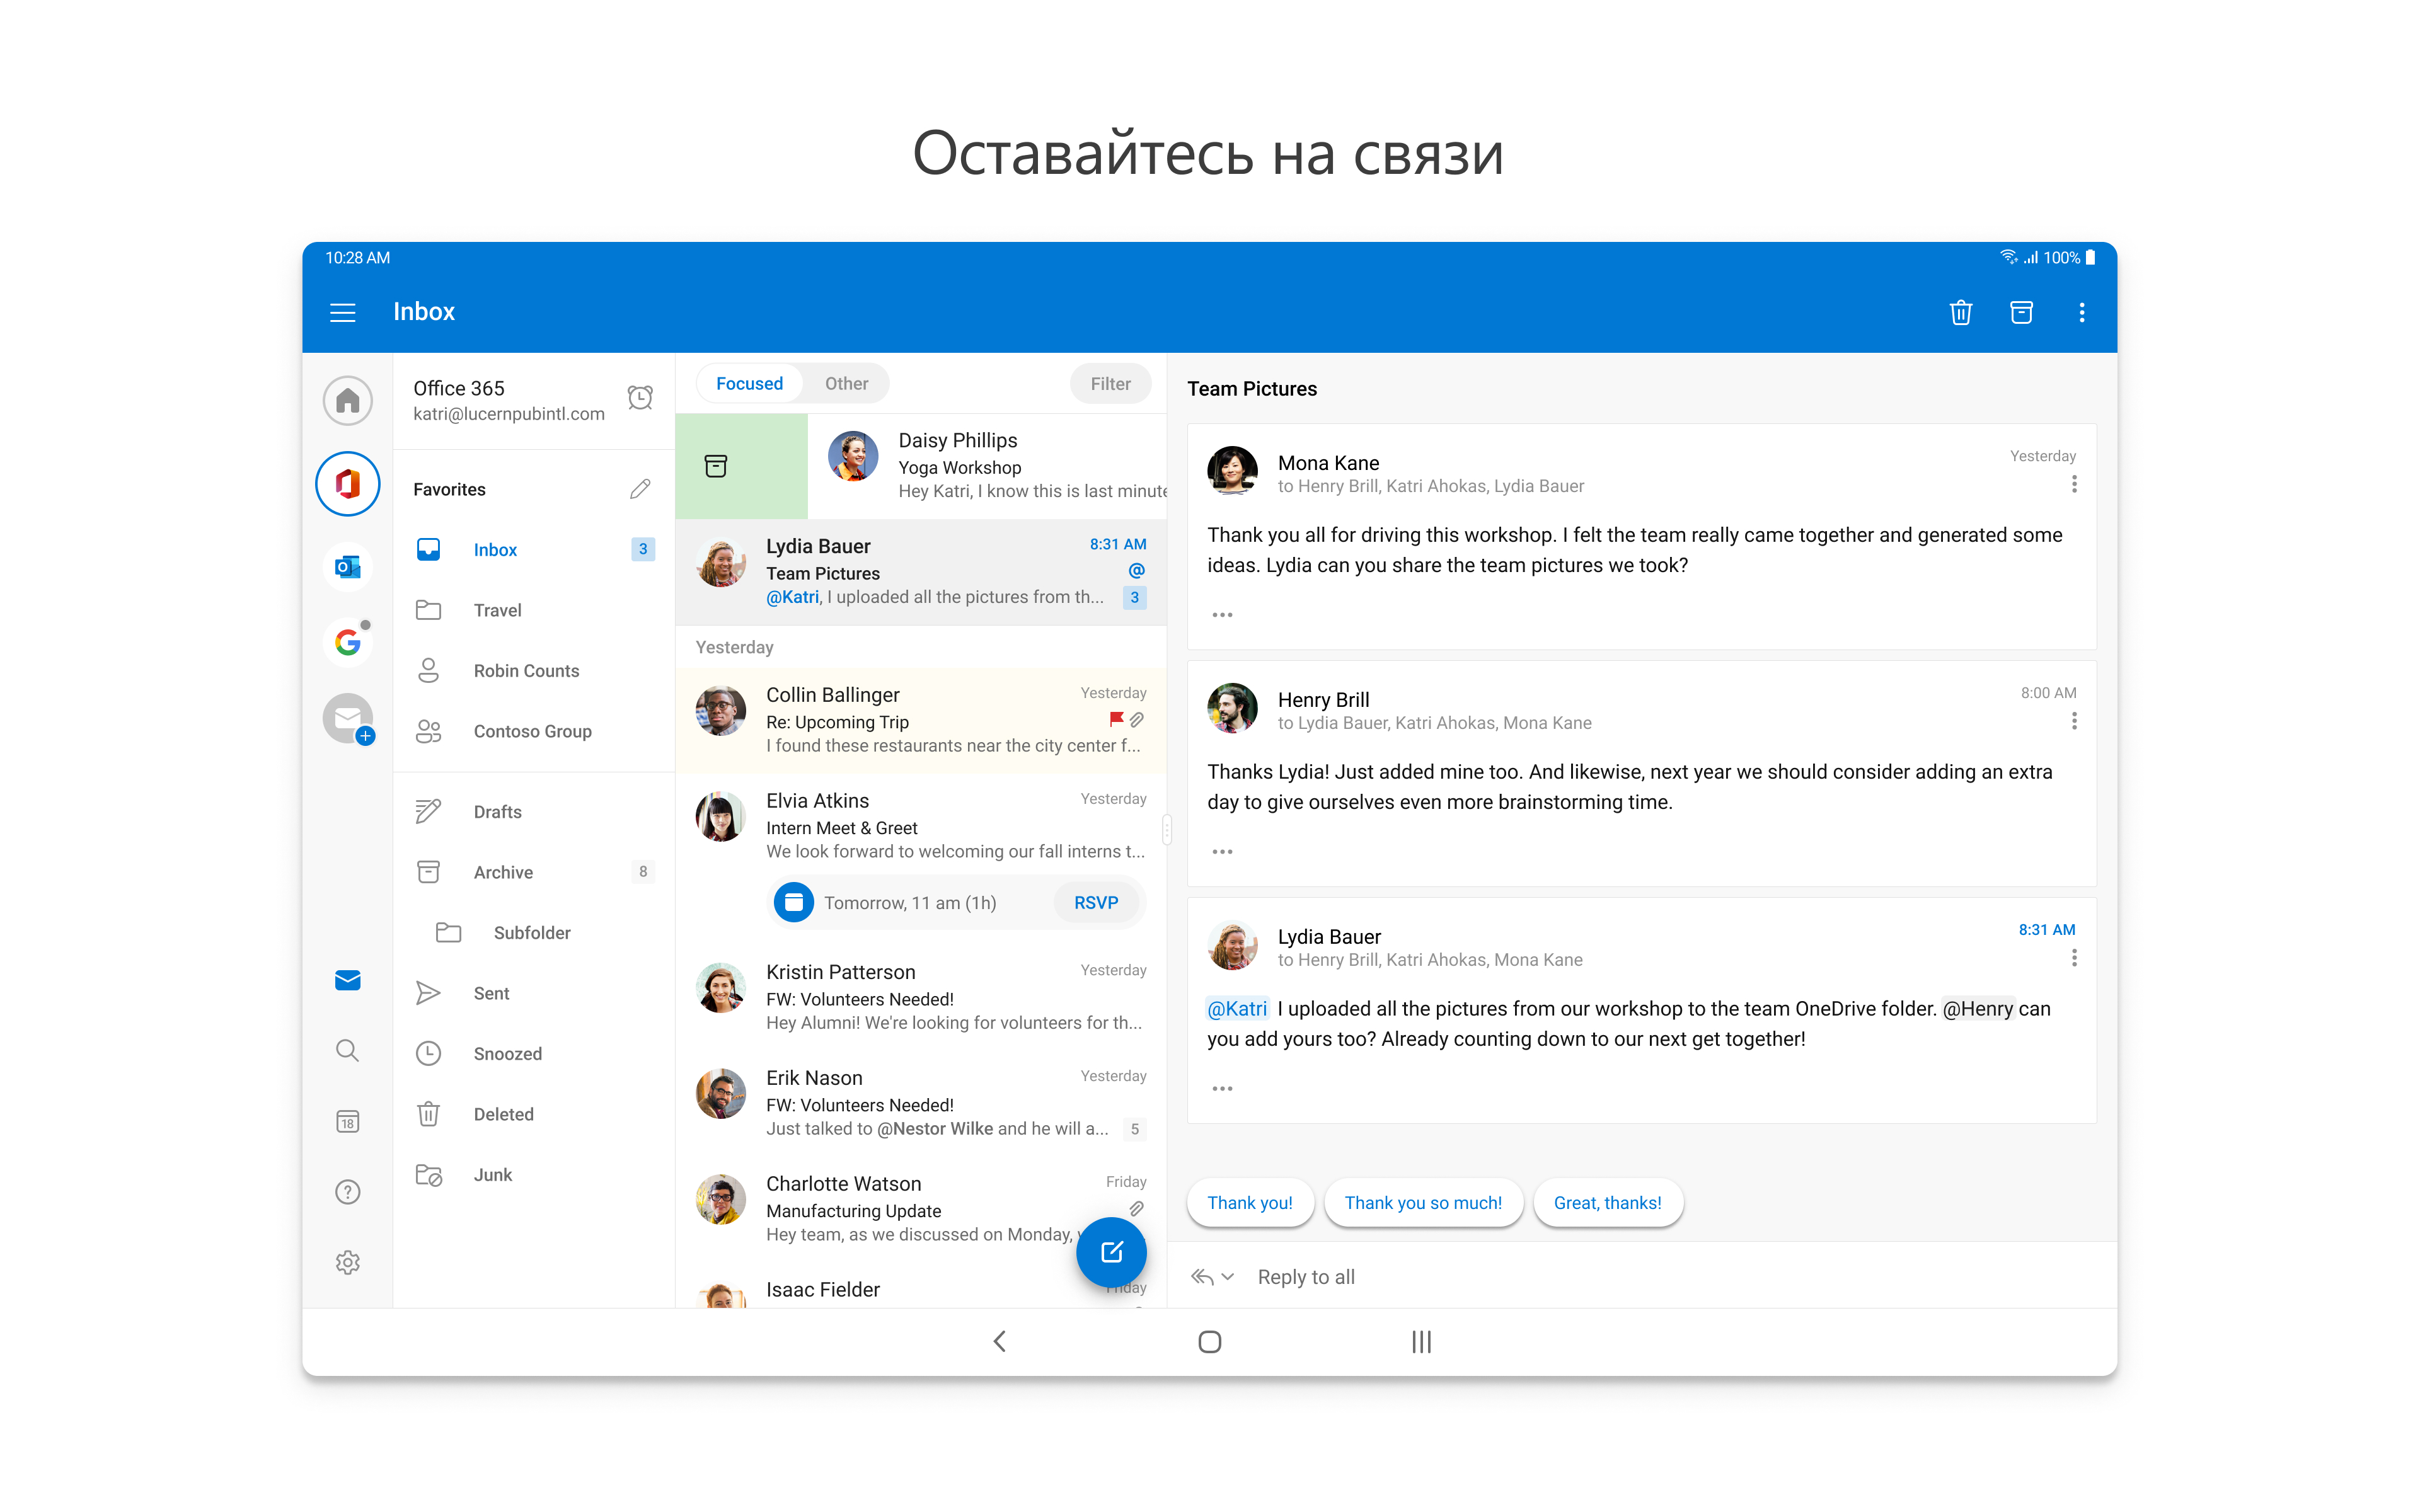Open the Mail view in sidebar
The image size is (2420, 1512).
347,980
